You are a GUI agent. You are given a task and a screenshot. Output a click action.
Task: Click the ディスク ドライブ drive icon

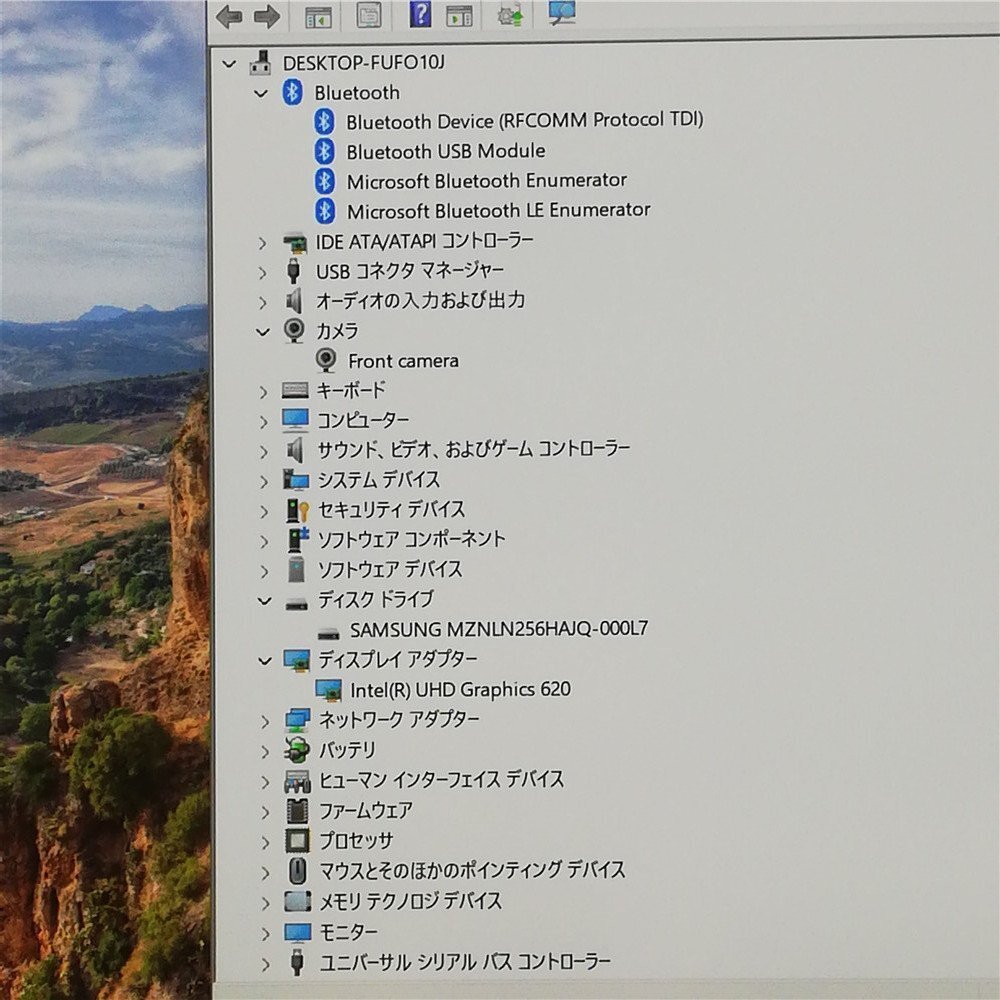[x=297, y=603]
